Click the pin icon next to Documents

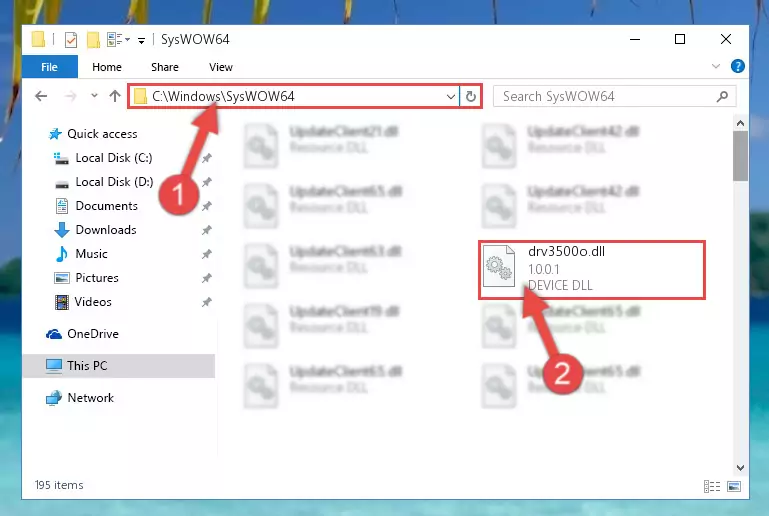(x=207, y=206)
